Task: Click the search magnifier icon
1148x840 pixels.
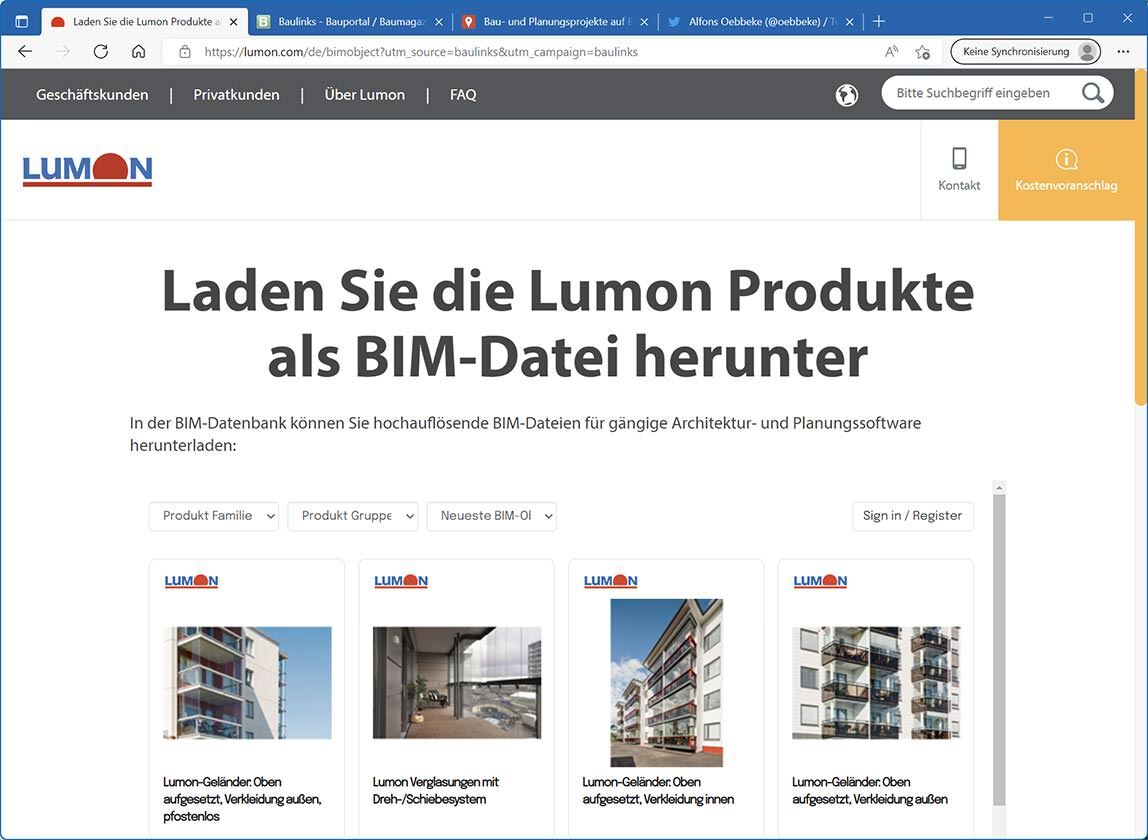Action: tap(1092, 93)
